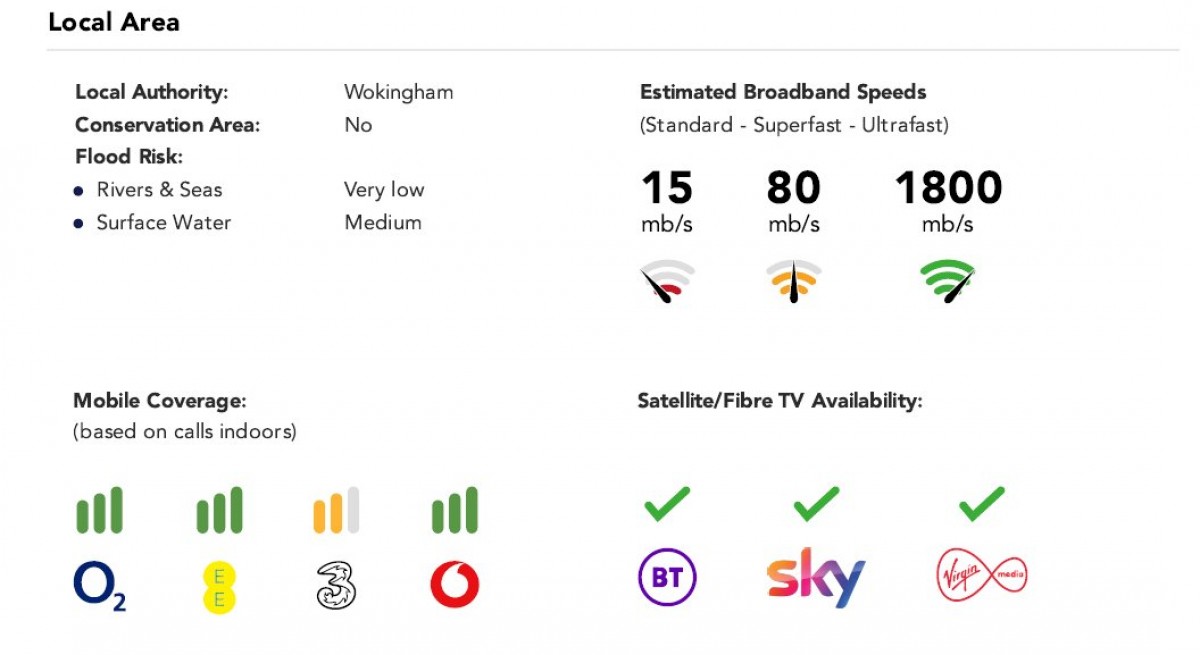Open the purple BT logo
The width and height of the screenshot is (1200, 655).
[667, 578]
